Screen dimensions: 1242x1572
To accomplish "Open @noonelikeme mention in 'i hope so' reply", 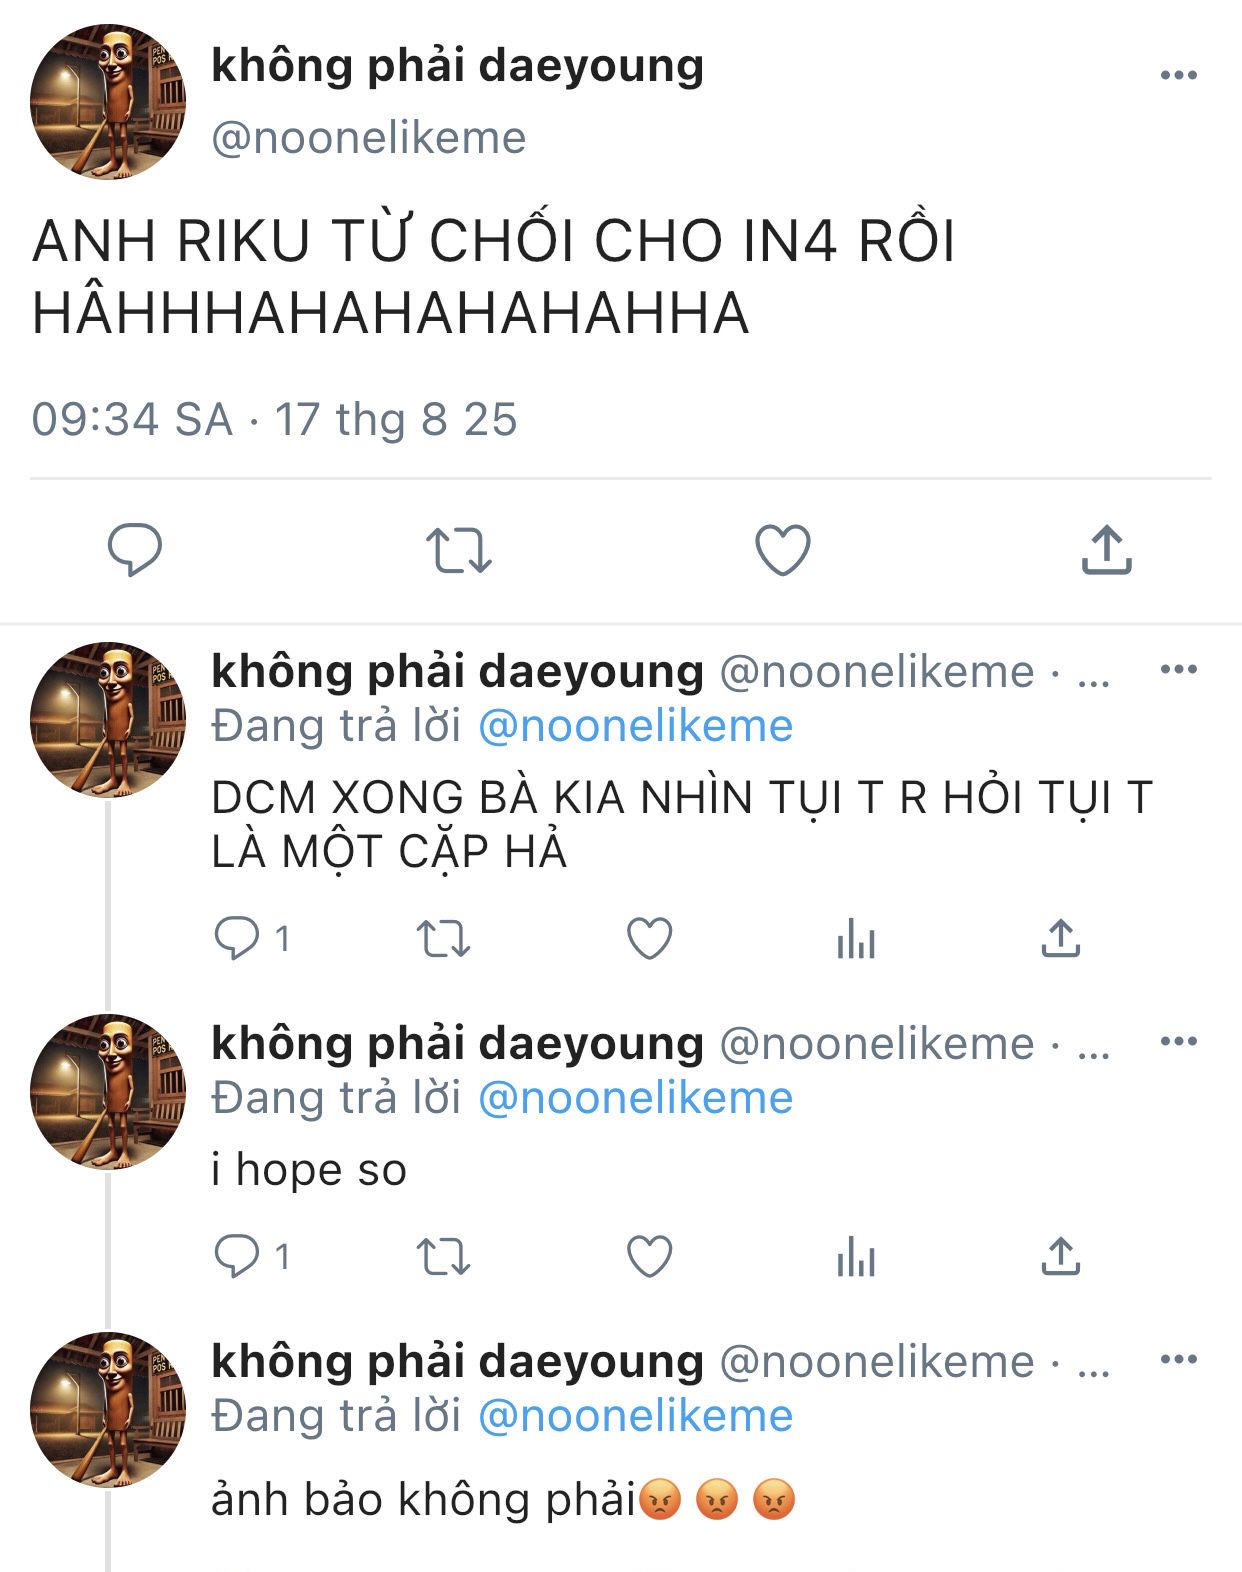I will (636, 1098).
